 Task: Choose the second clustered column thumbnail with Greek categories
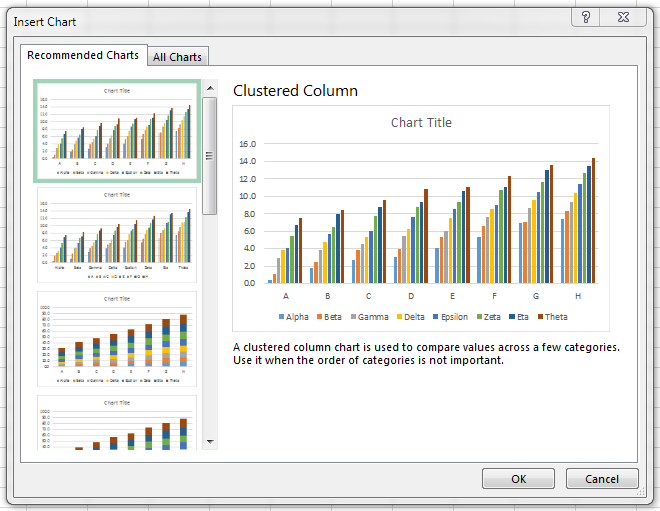tap(117, 235)
